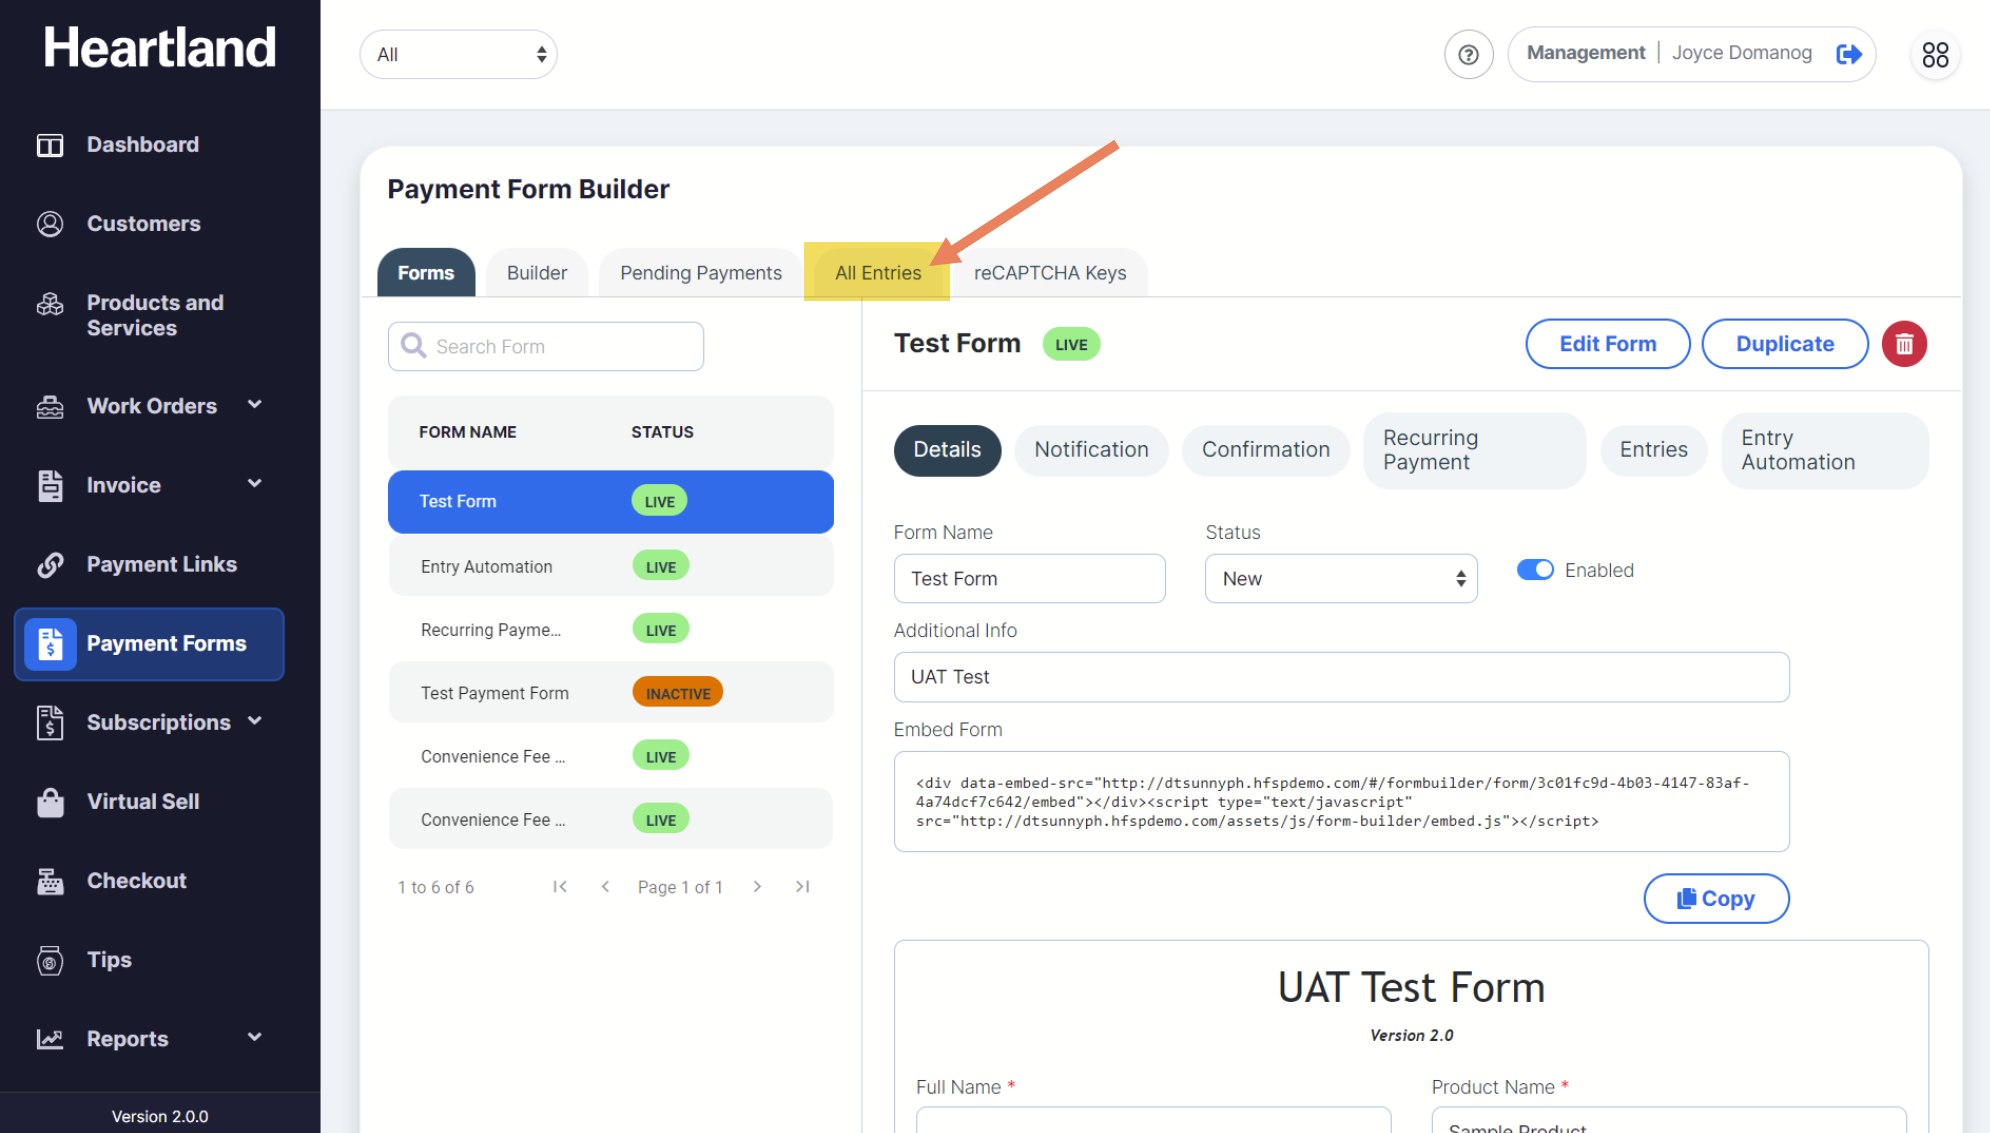Click the Duplicate button
Screen dimensions: 1990x1133
pos(1784,344)
